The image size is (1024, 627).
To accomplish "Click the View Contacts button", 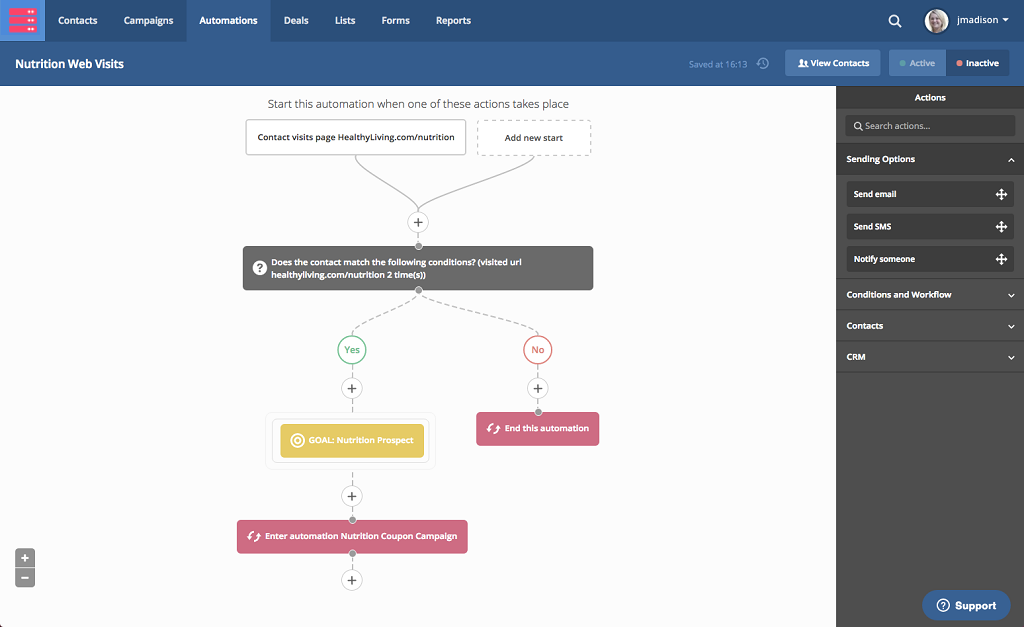I will pos(833,63).
